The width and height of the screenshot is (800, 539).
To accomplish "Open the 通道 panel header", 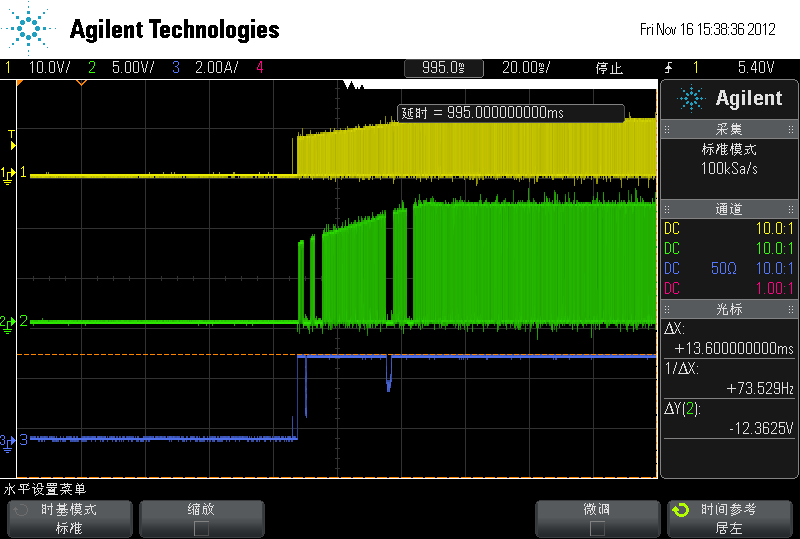I will pyautogui.click(x=729, y=209).
